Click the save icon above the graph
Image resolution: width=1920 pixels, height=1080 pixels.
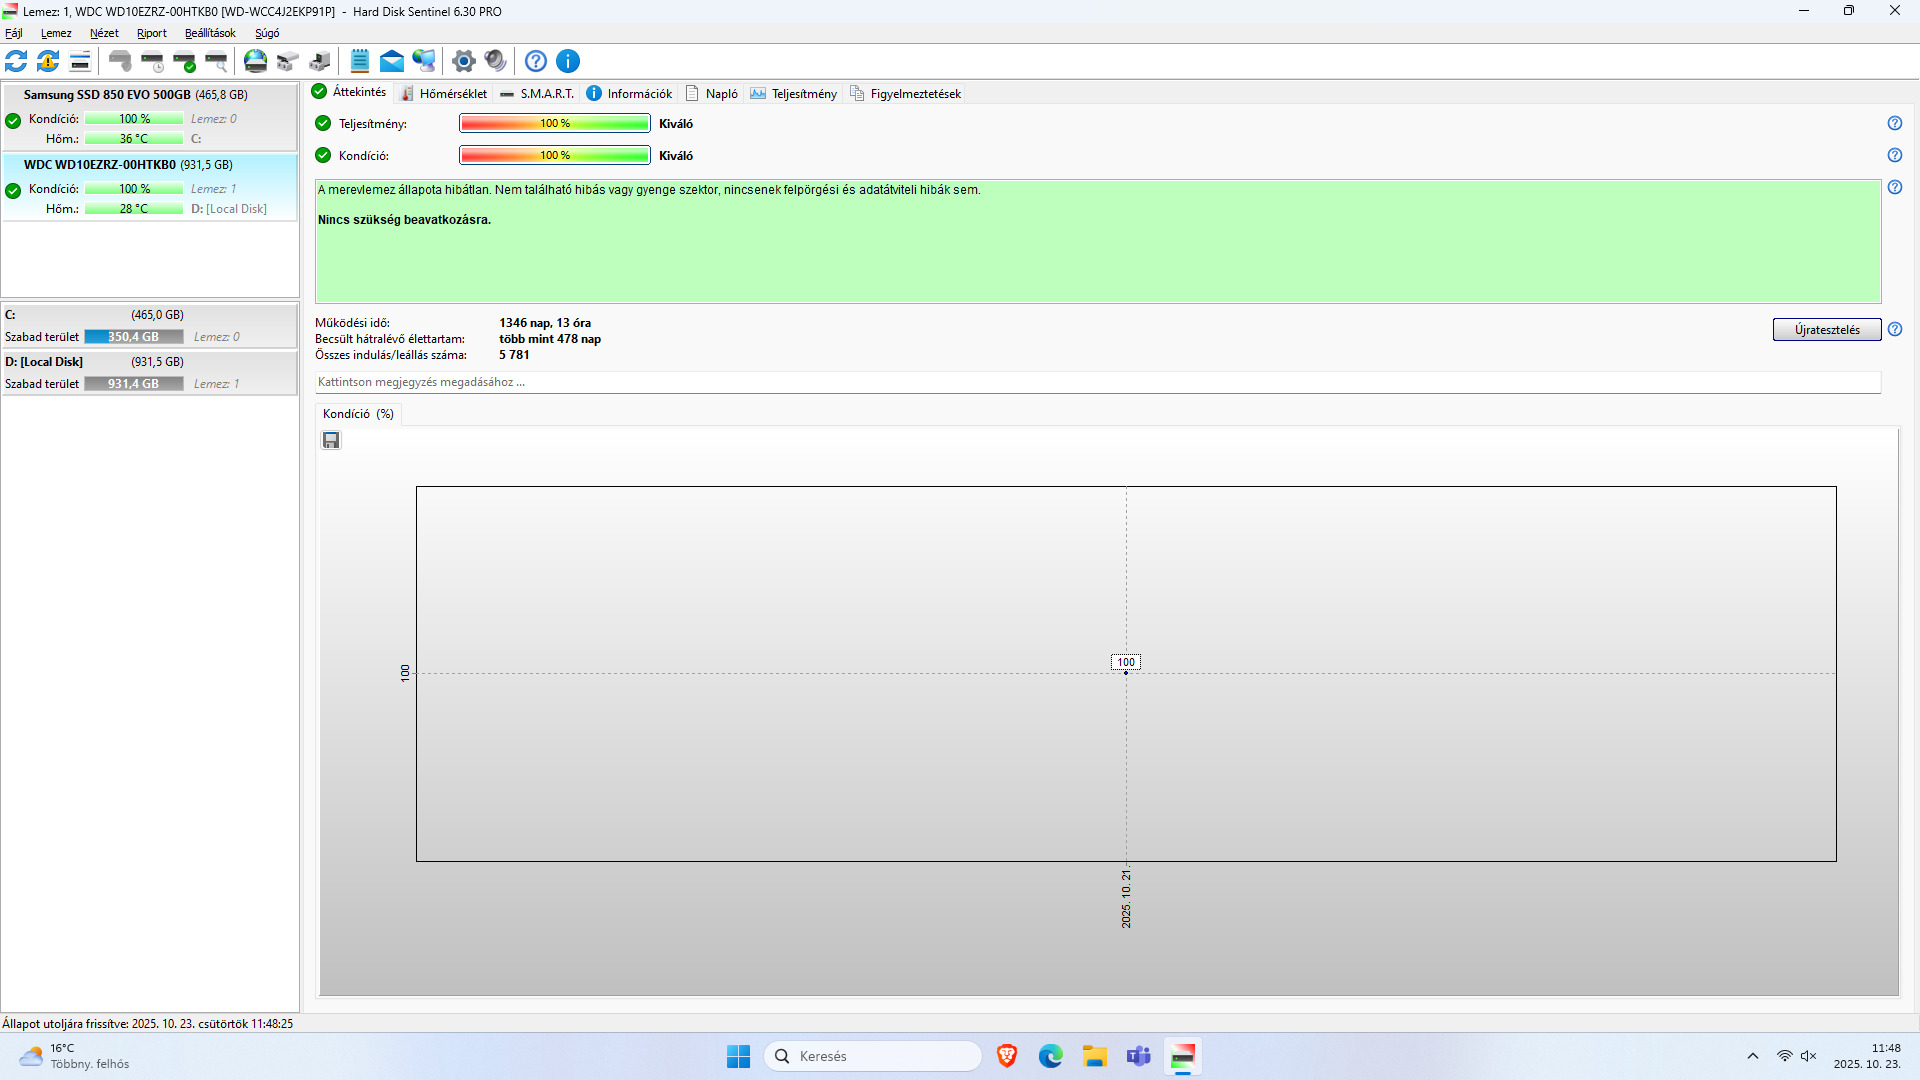[331, 440]
